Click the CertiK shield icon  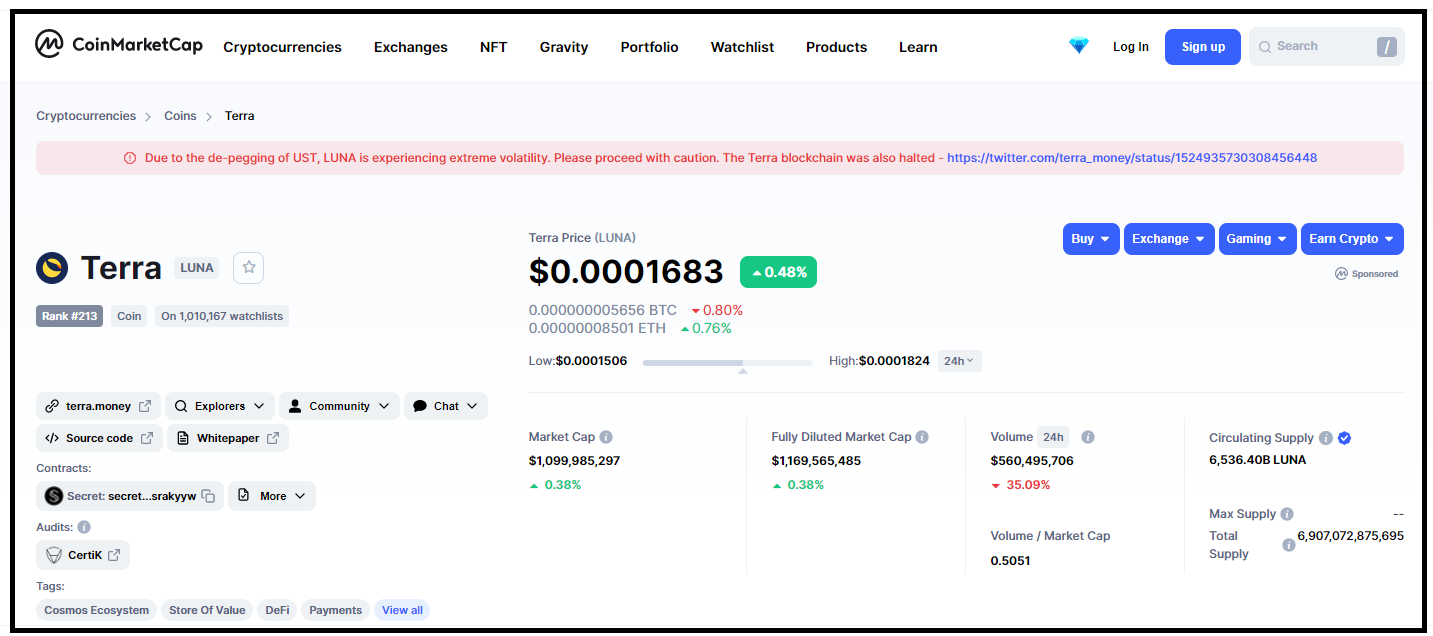(54, 555)
